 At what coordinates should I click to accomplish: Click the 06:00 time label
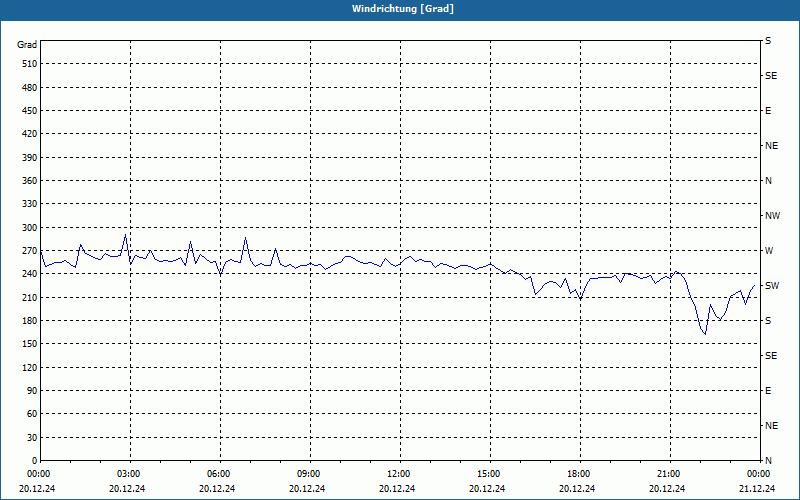coord(220,474)
